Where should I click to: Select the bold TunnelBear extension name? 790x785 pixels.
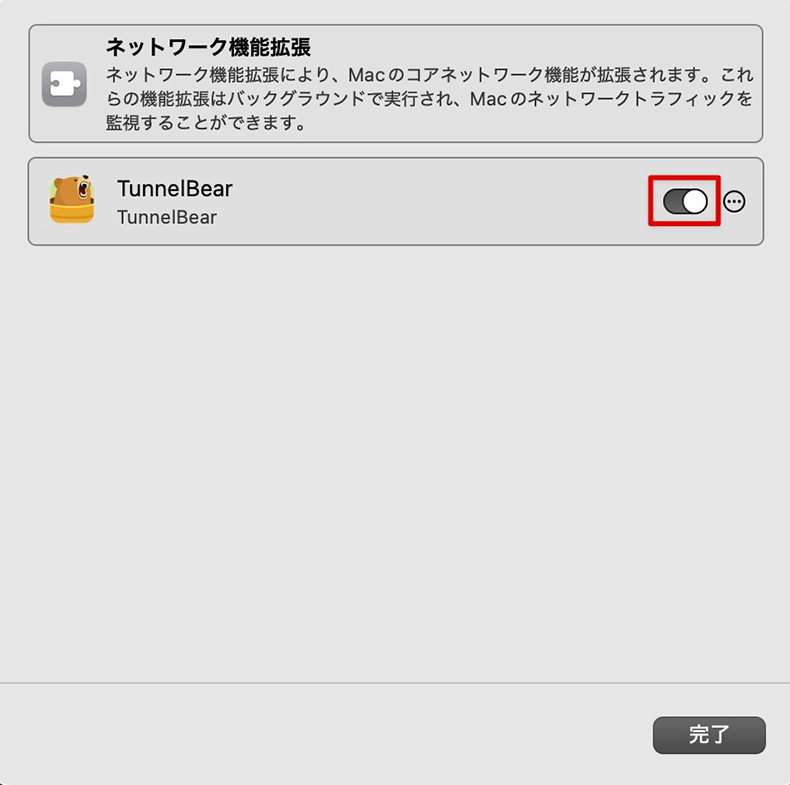pyautogui.click(x=174, y=189)
